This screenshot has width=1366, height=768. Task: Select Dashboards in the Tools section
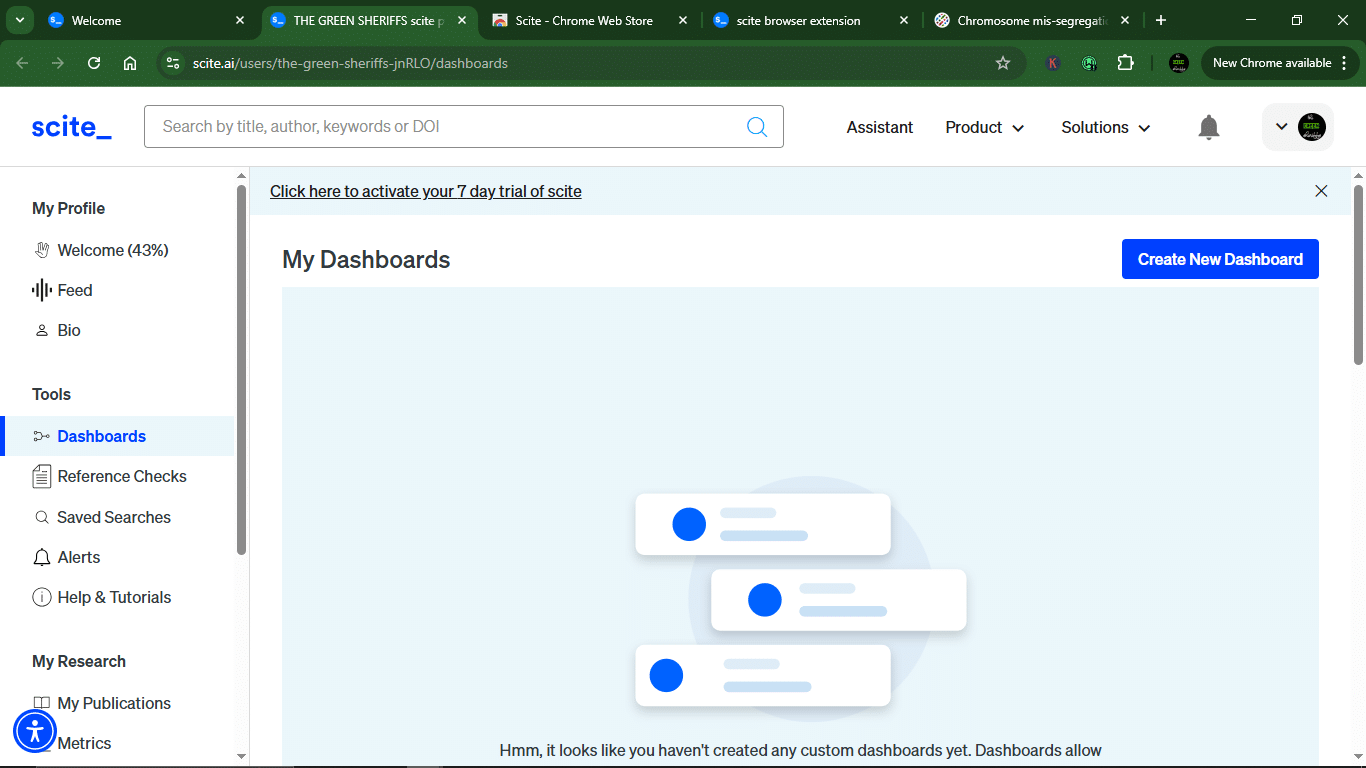[117, 436]
